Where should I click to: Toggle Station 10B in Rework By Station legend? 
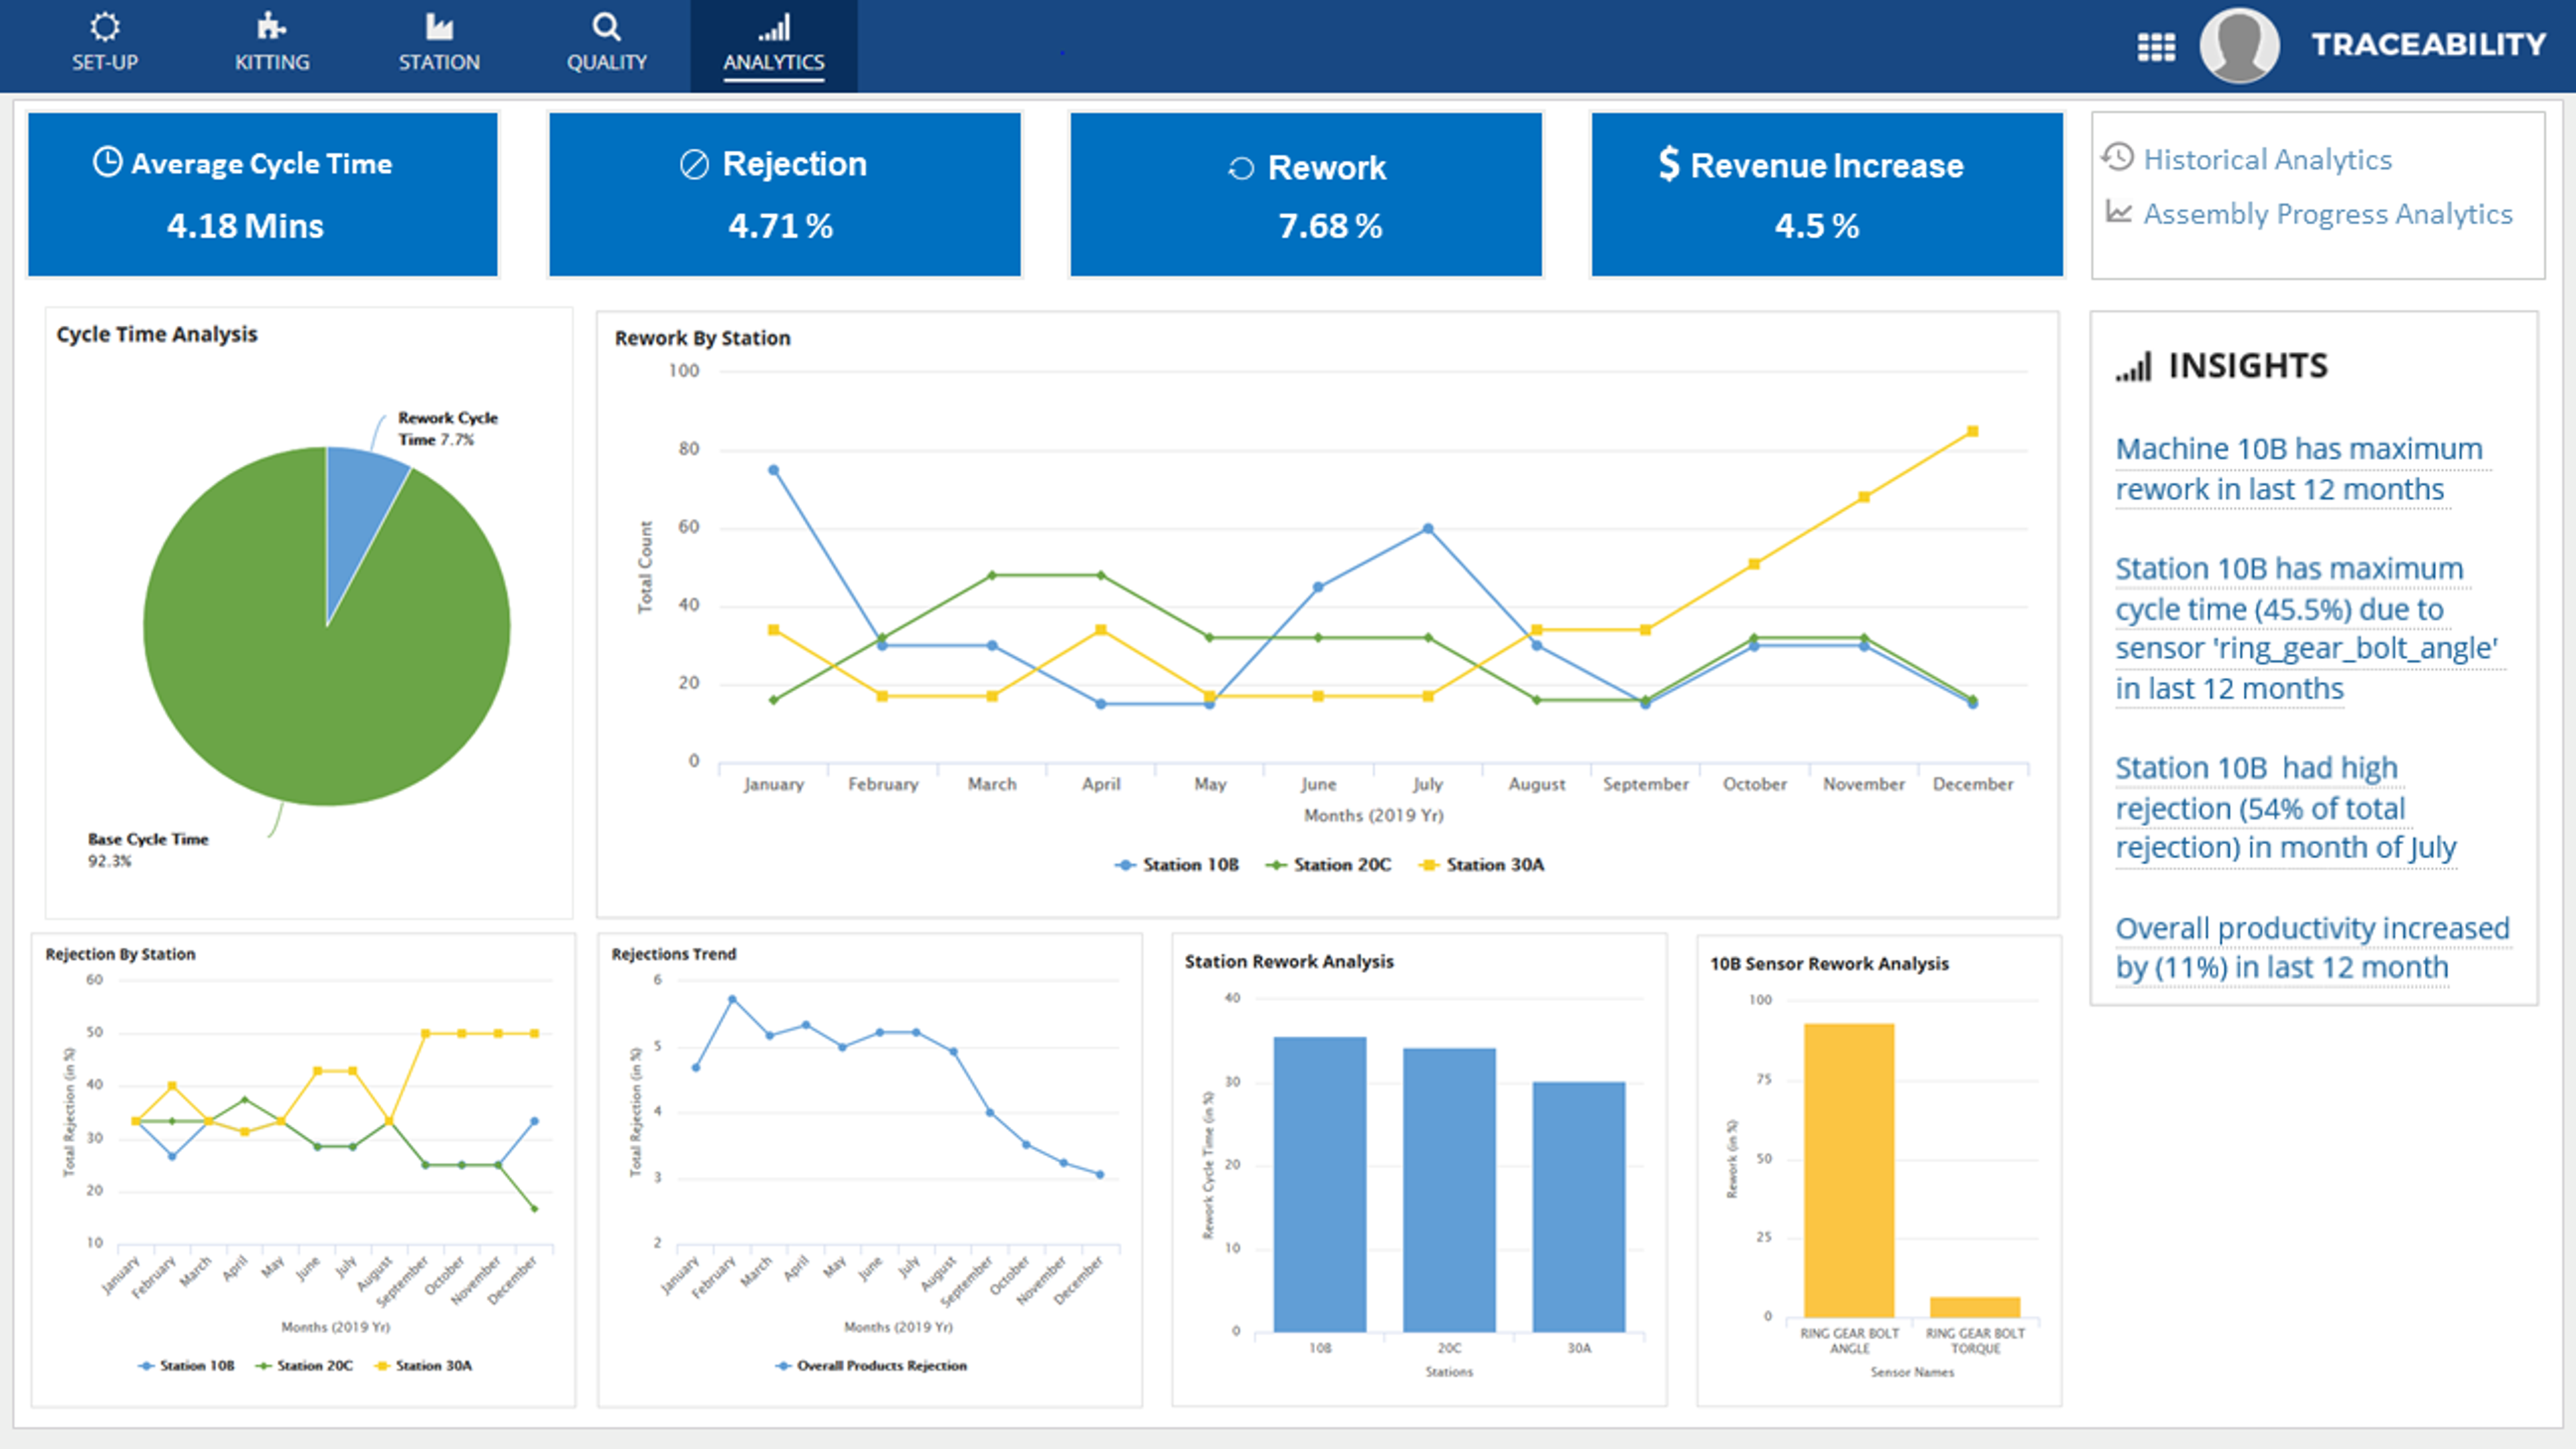[x=1177, y=865]
